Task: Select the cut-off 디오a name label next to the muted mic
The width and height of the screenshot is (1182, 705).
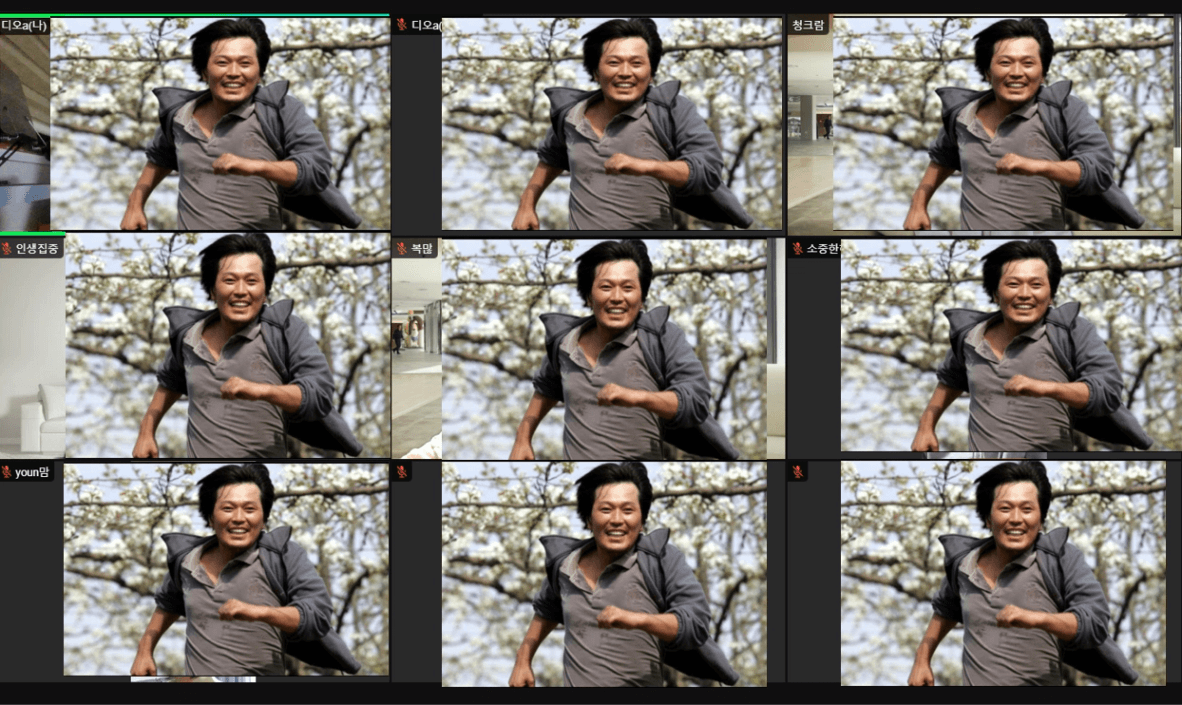Action: click(426, 25)
